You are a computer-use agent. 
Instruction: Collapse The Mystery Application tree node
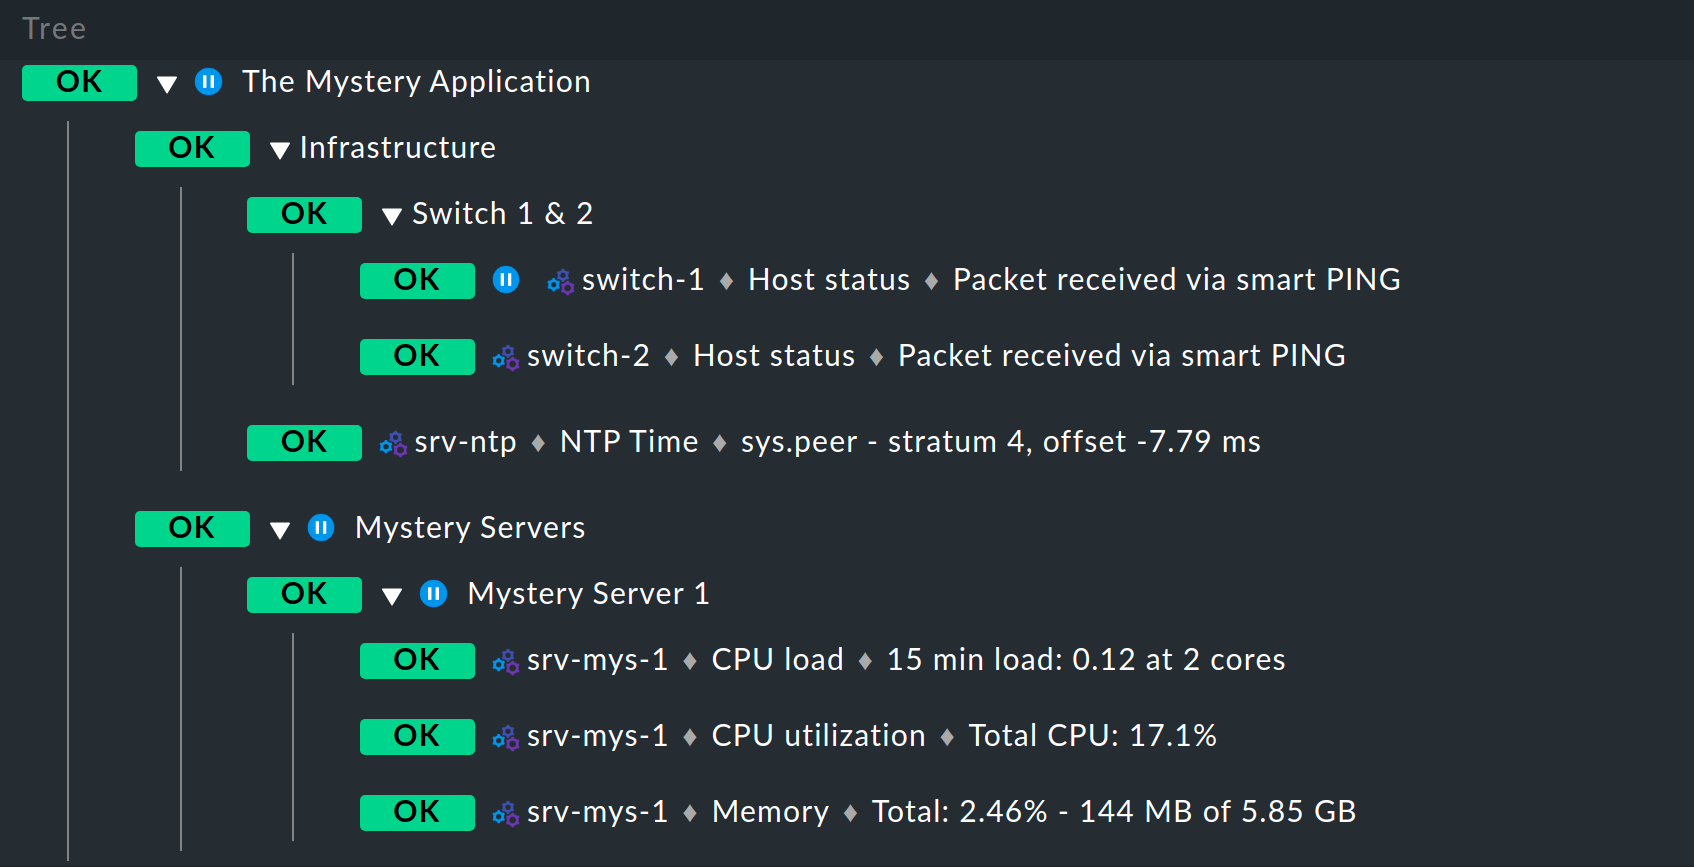pyautogui.click(x=167, y=84)
